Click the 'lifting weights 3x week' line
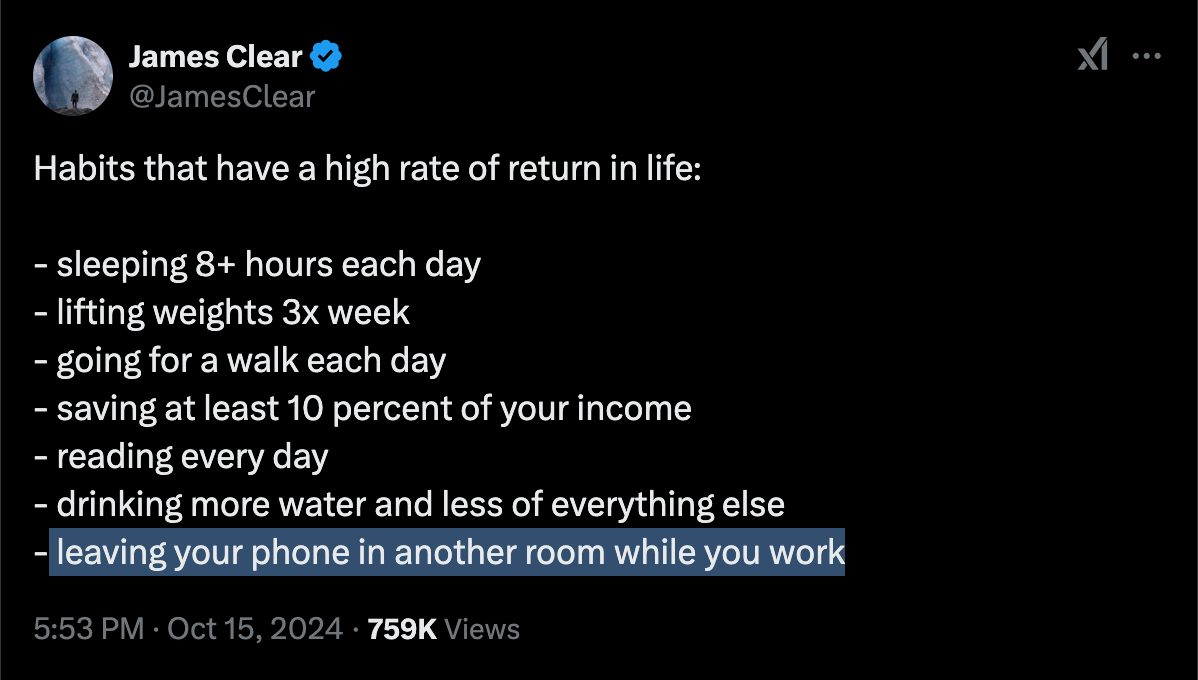Screen dimensions: 1198x680 point(222,312)
